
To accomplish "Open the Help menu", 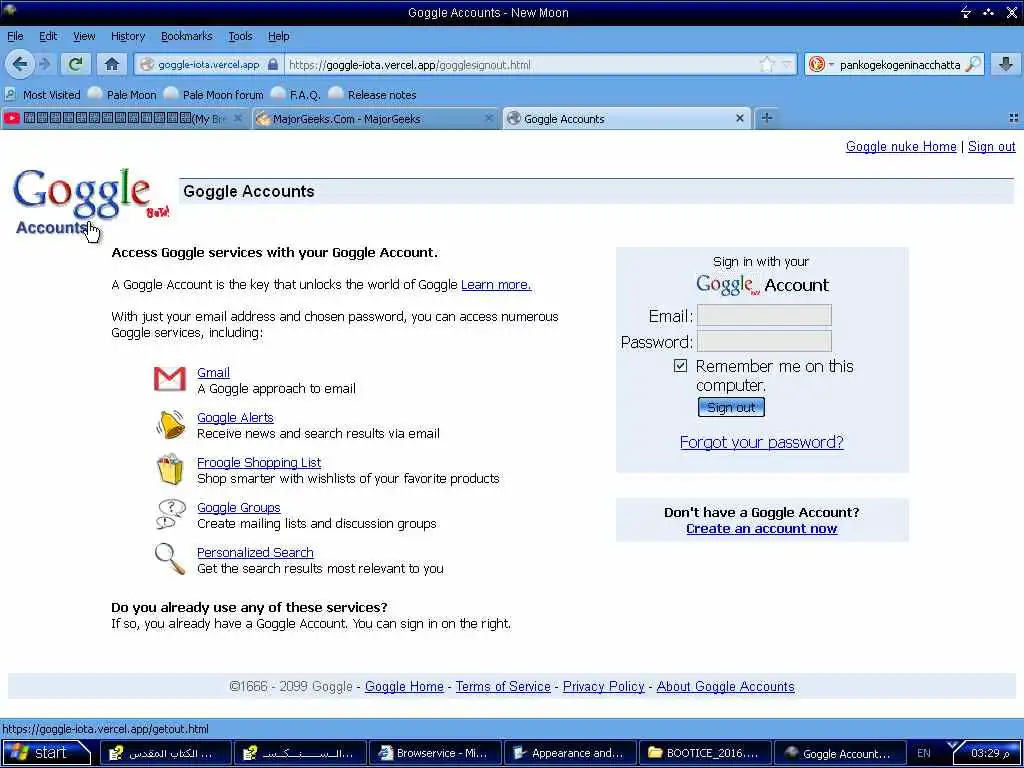I will pos(278,36).
